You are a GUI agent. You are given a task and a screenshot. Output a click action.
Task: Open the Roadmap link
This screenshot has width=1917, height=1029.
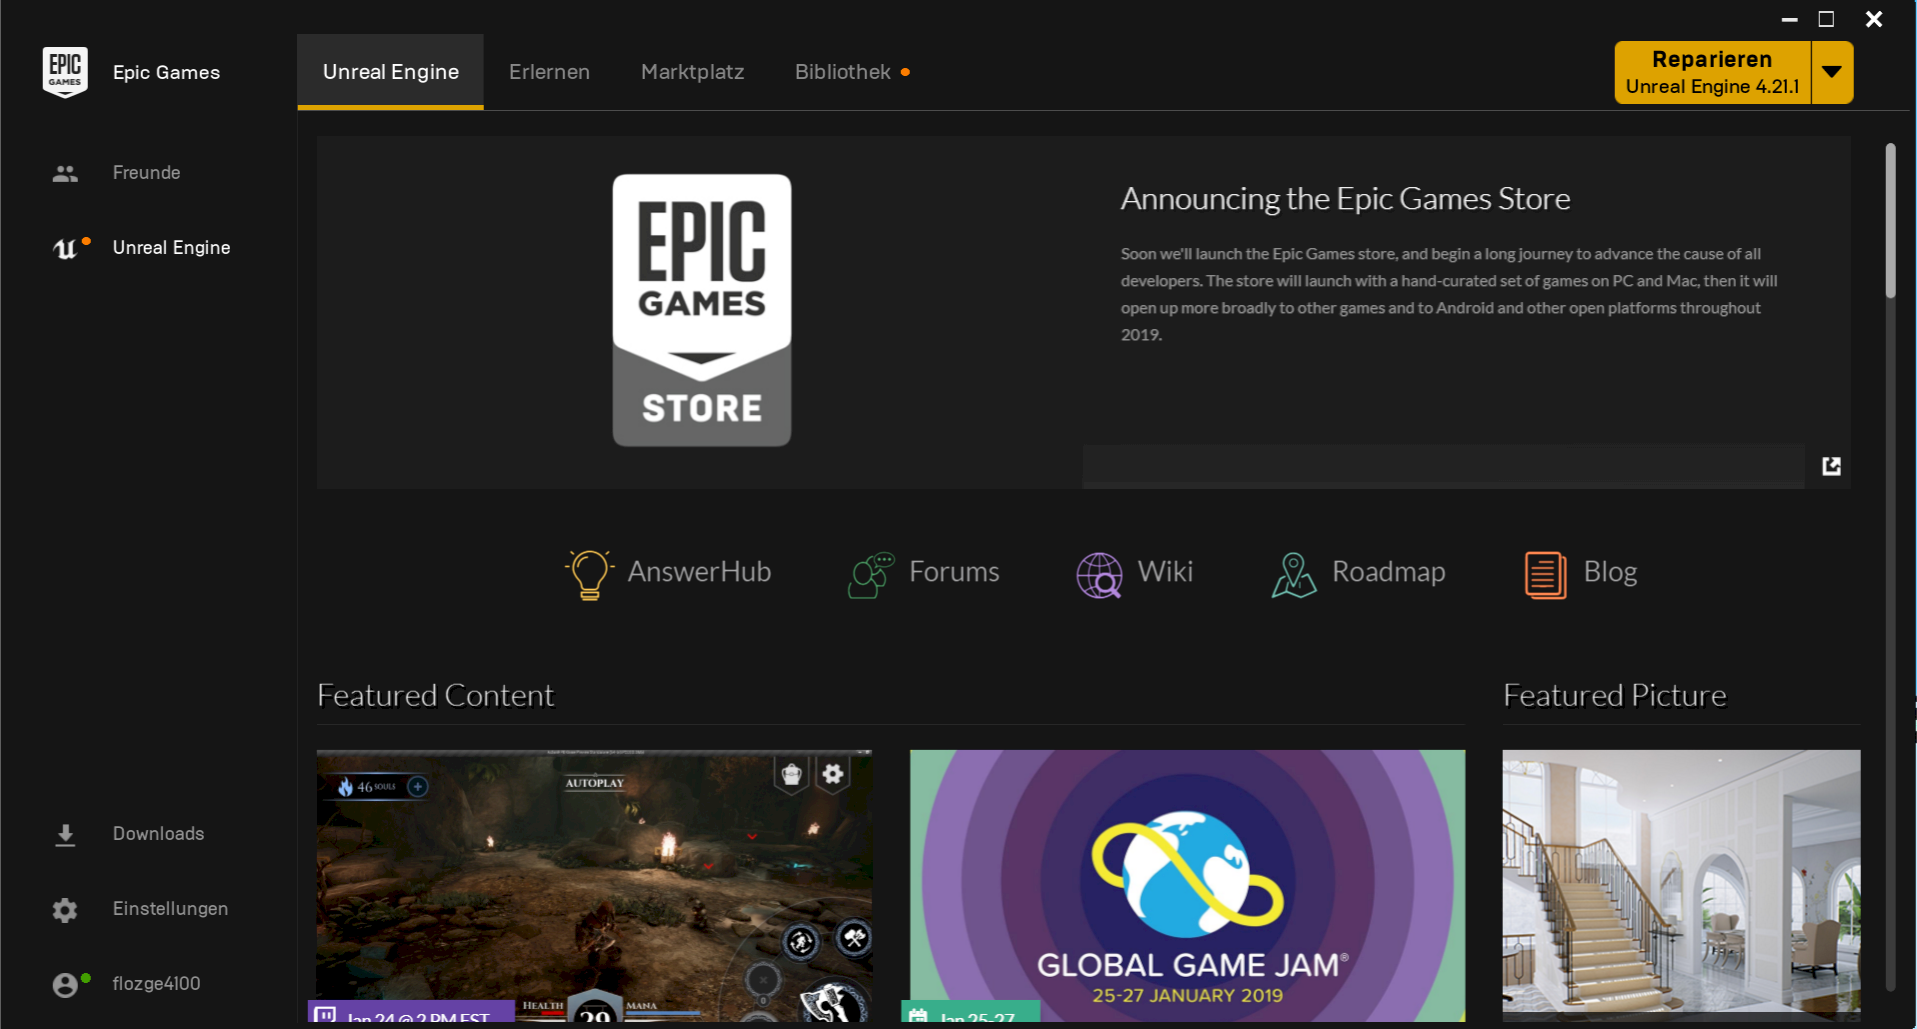pyautogui.click(x=1388, y=572)
